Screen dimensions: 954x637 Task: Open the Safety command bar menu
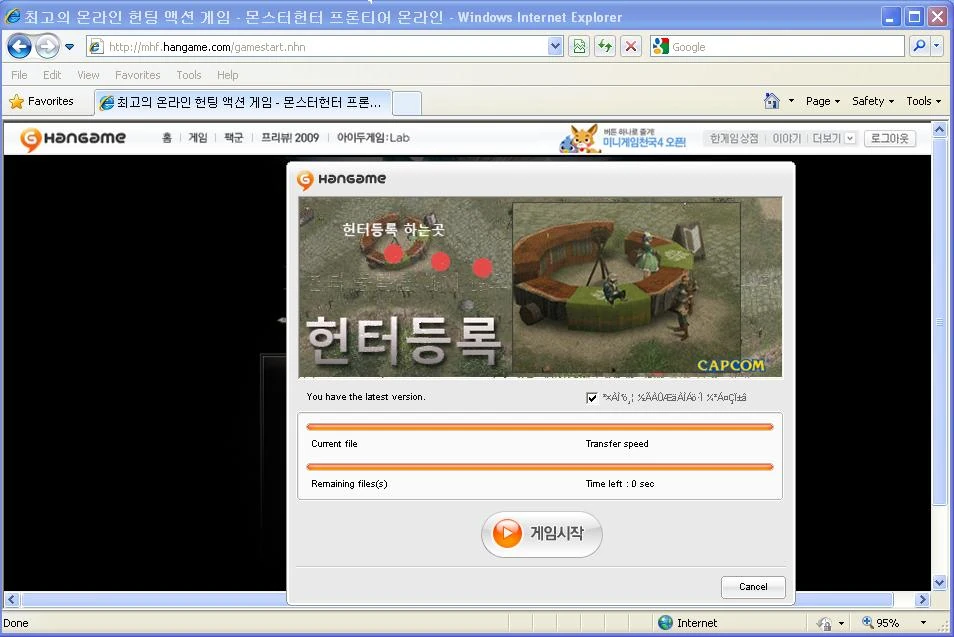(x=872, y=101)
